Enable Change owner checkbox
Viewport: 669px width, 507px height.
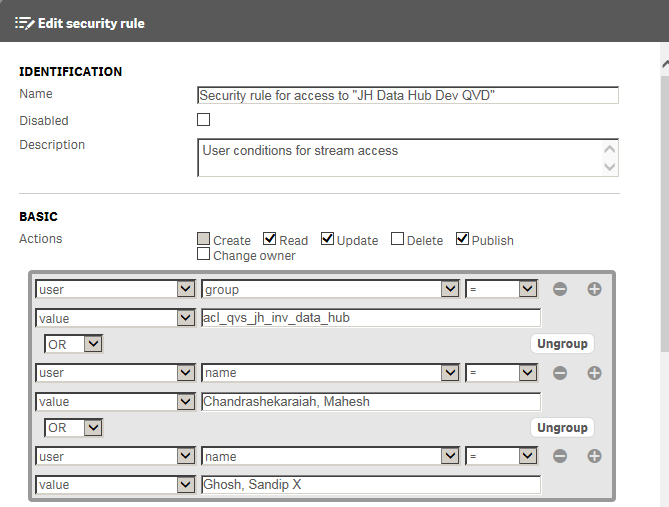(204, 254)
